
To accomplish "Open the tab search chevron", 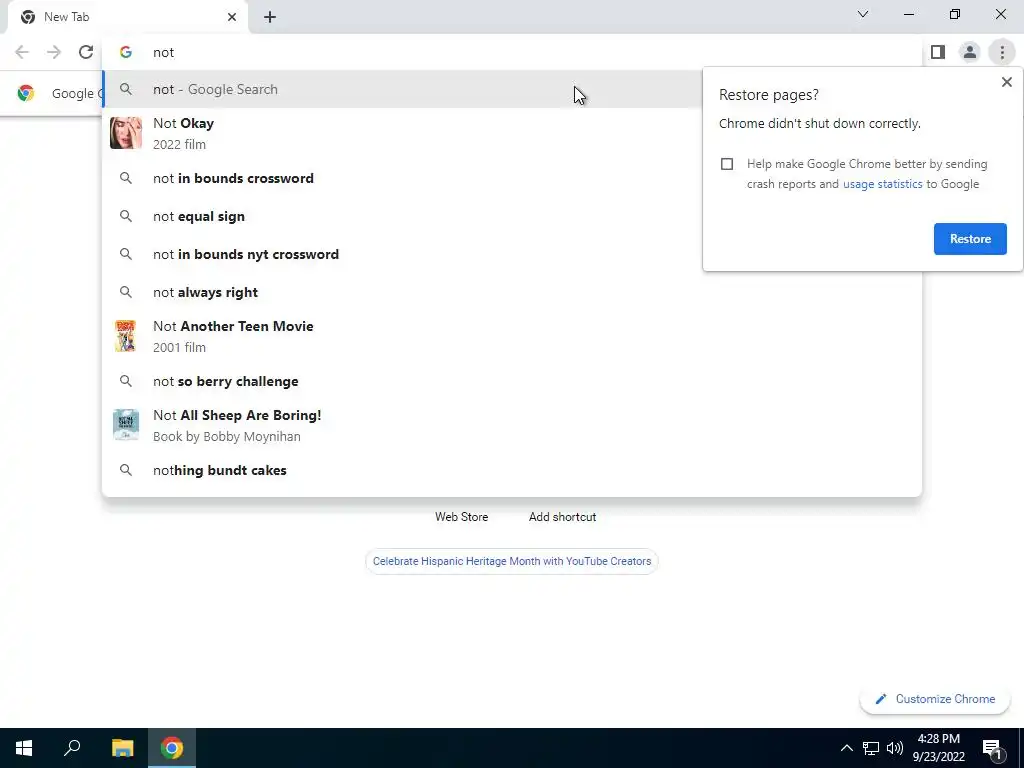I will [863, 14].
